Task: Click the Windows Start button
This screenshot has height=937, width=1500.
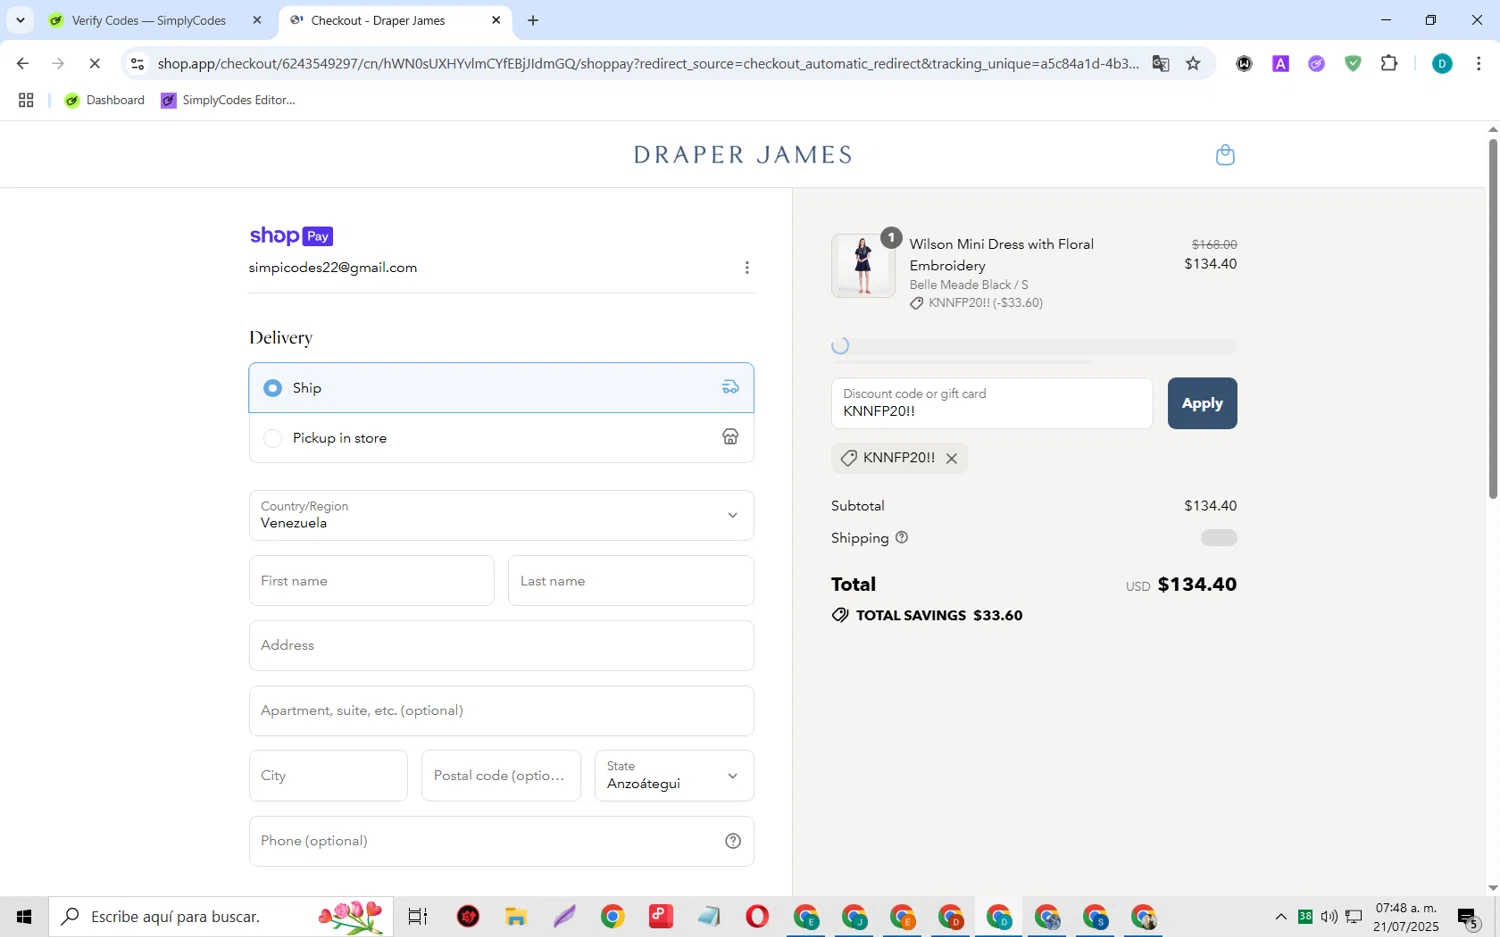Action: tap(24, 916)
